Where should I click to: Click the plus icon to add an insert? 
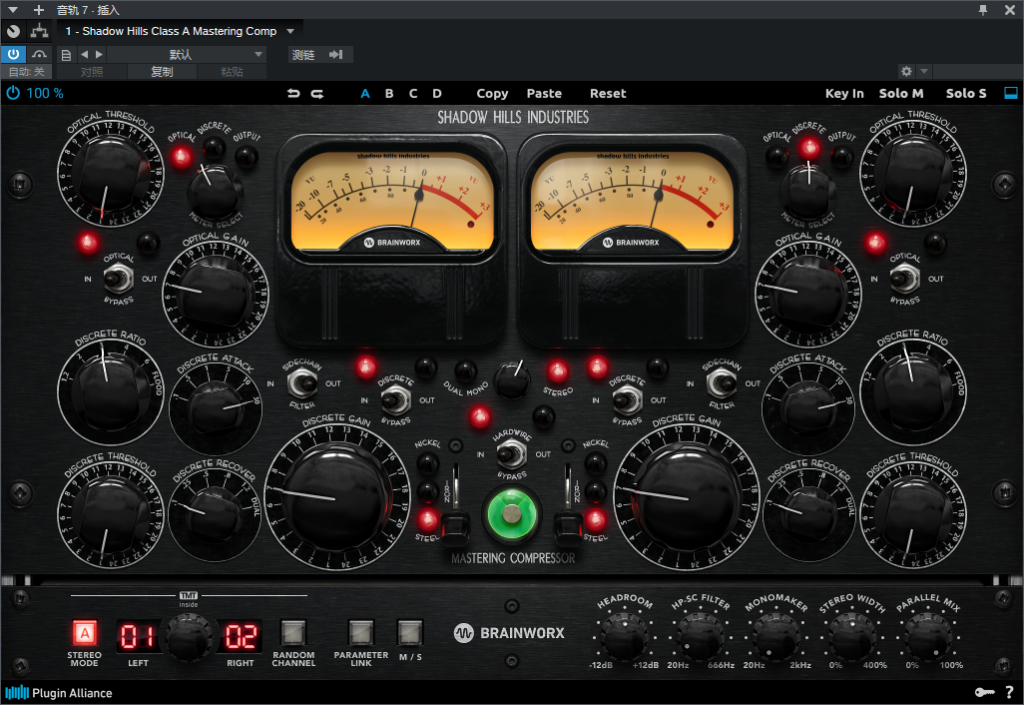39,10
